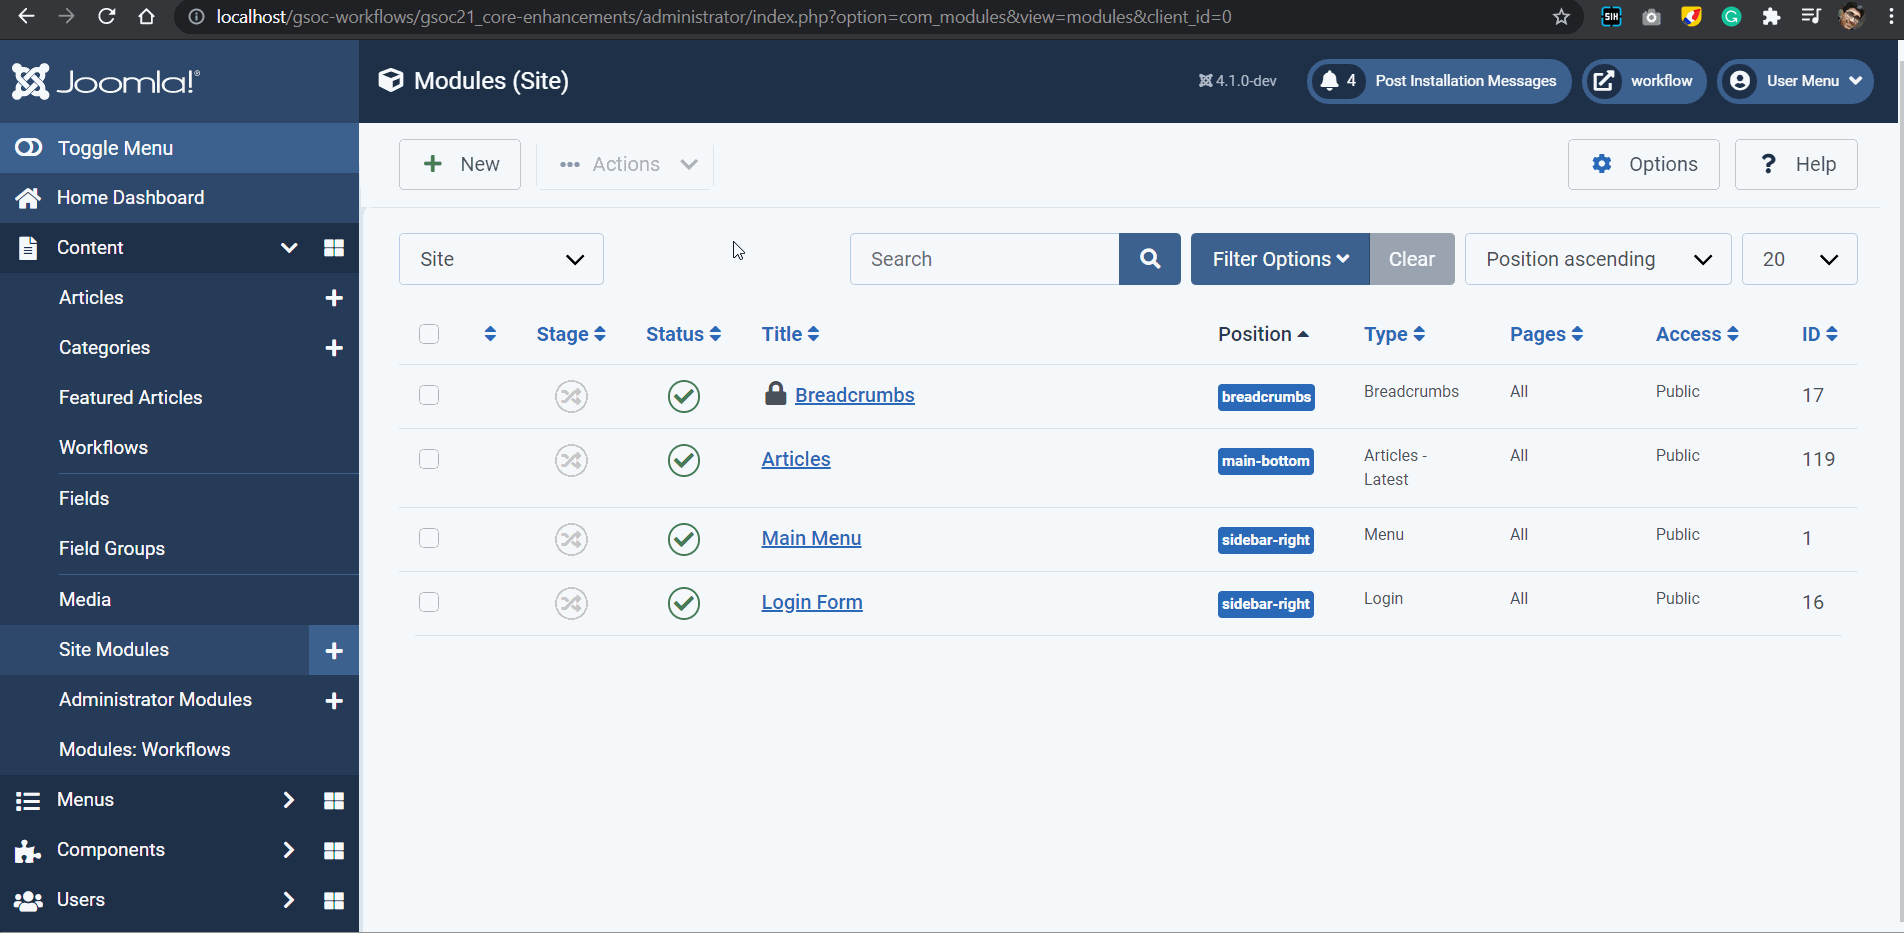Image resolution: width=1904 pixels, height=933 pixels.
Task: Click the Toggle Menu switch icon
Action: tap(28, 148)
